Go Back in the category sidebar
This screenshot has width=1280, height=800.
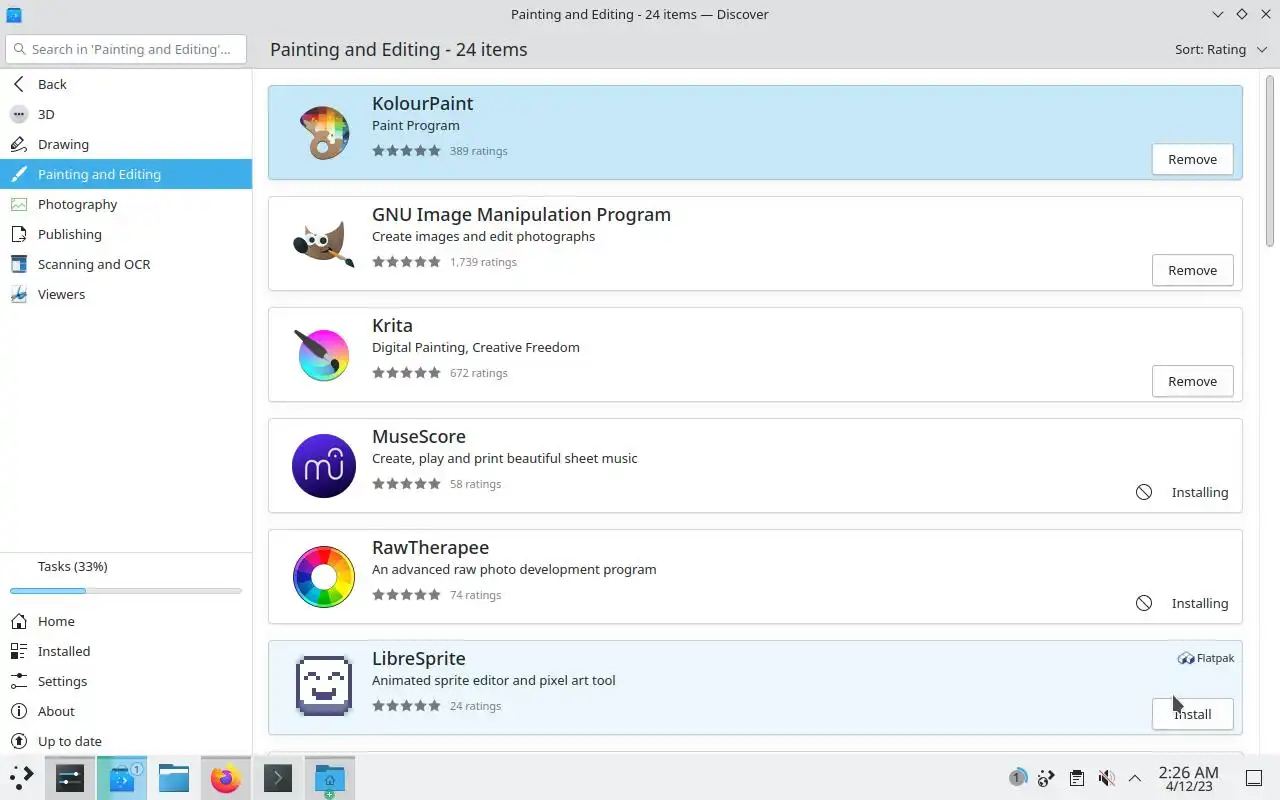click(126, 84)
